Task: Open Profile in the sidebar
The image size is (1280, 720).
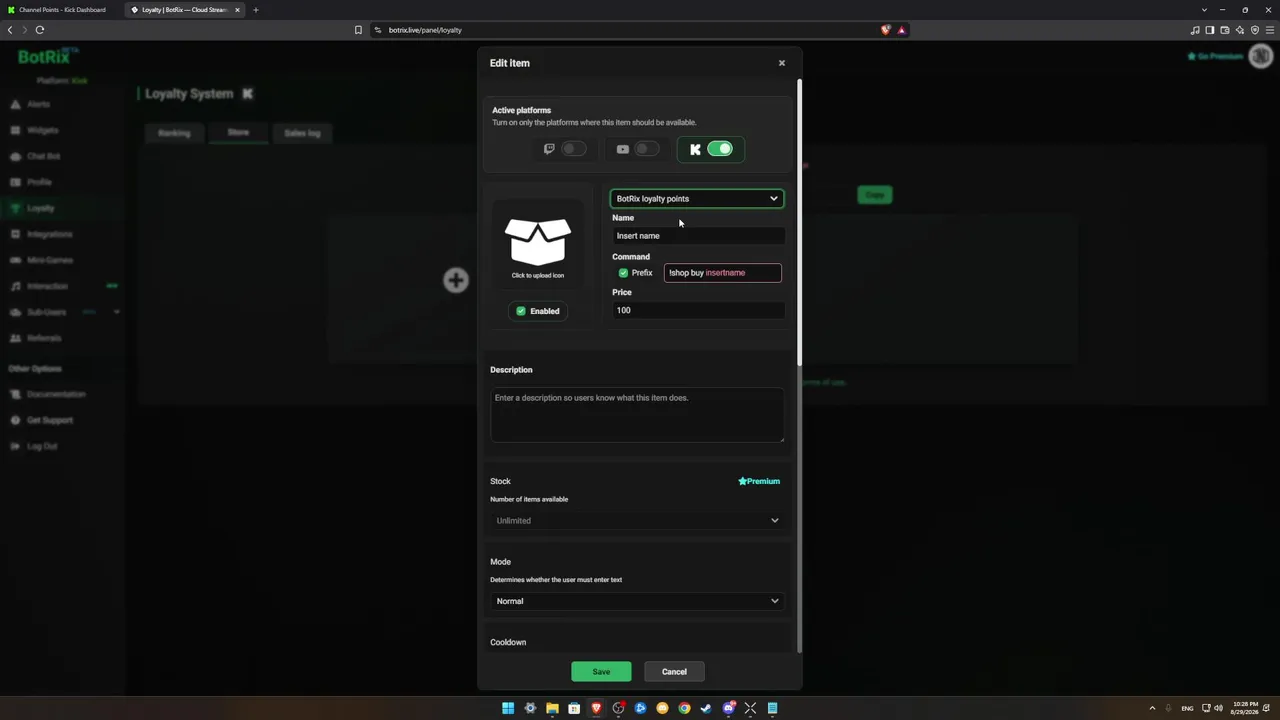Action: point(39,182)
